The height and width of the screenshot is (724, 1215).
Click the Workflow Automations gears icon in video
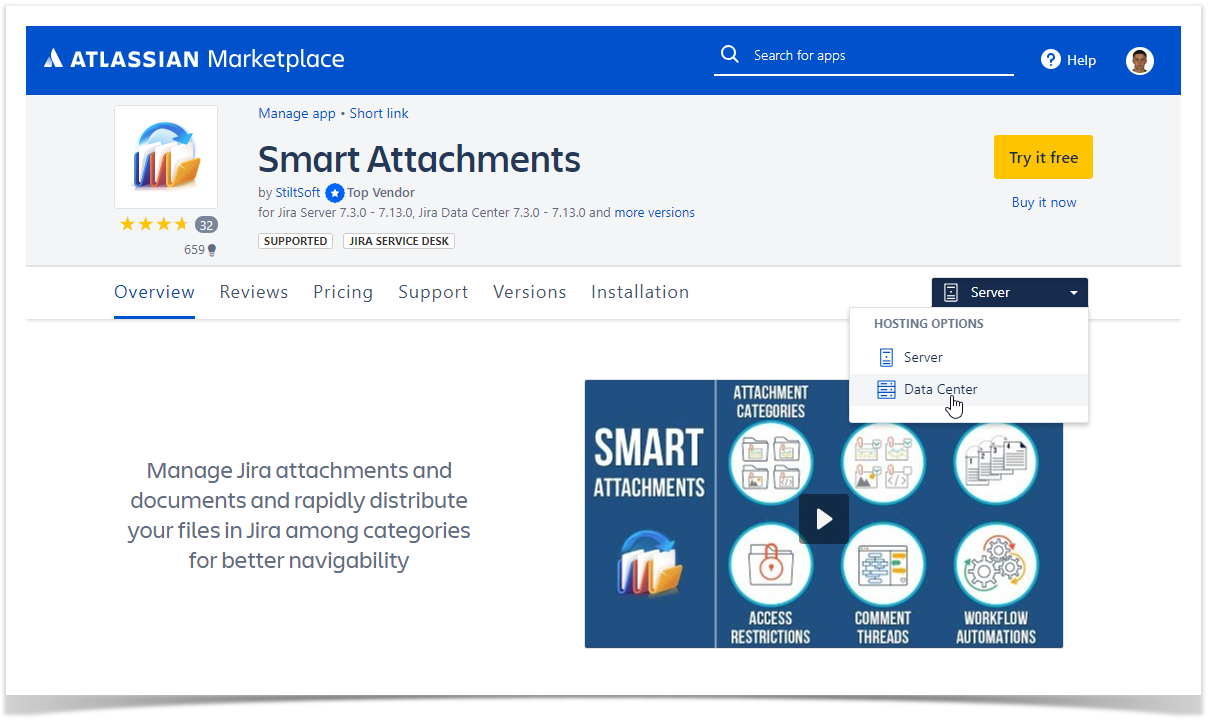tap(996, 564)
